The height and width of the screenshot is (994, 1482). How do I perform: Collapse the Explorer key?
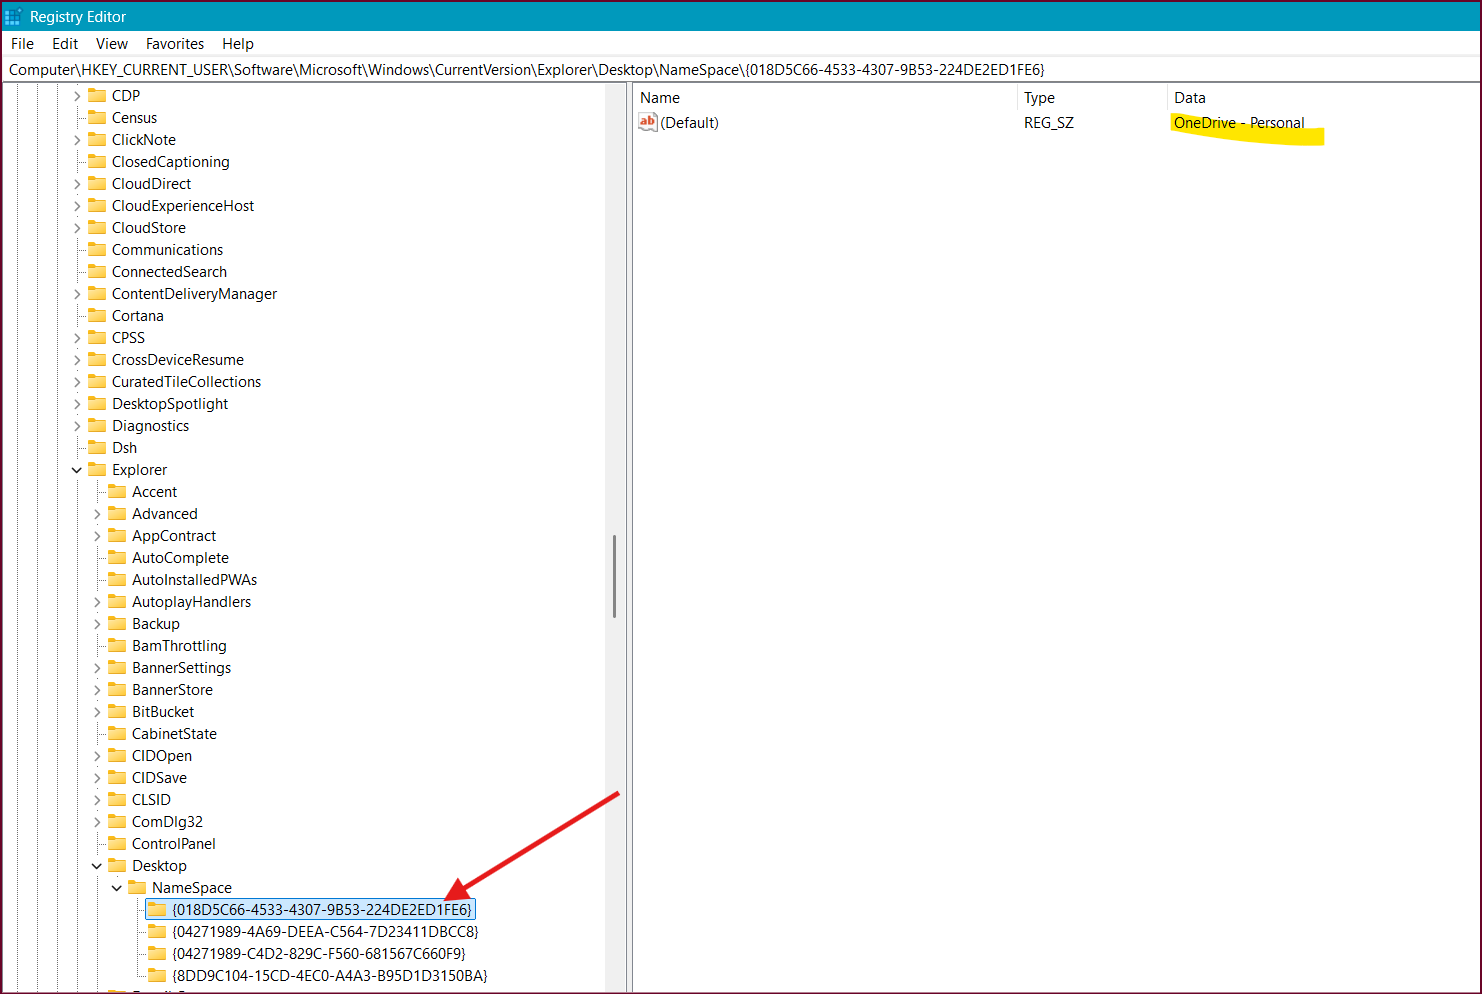pos(77,470)
